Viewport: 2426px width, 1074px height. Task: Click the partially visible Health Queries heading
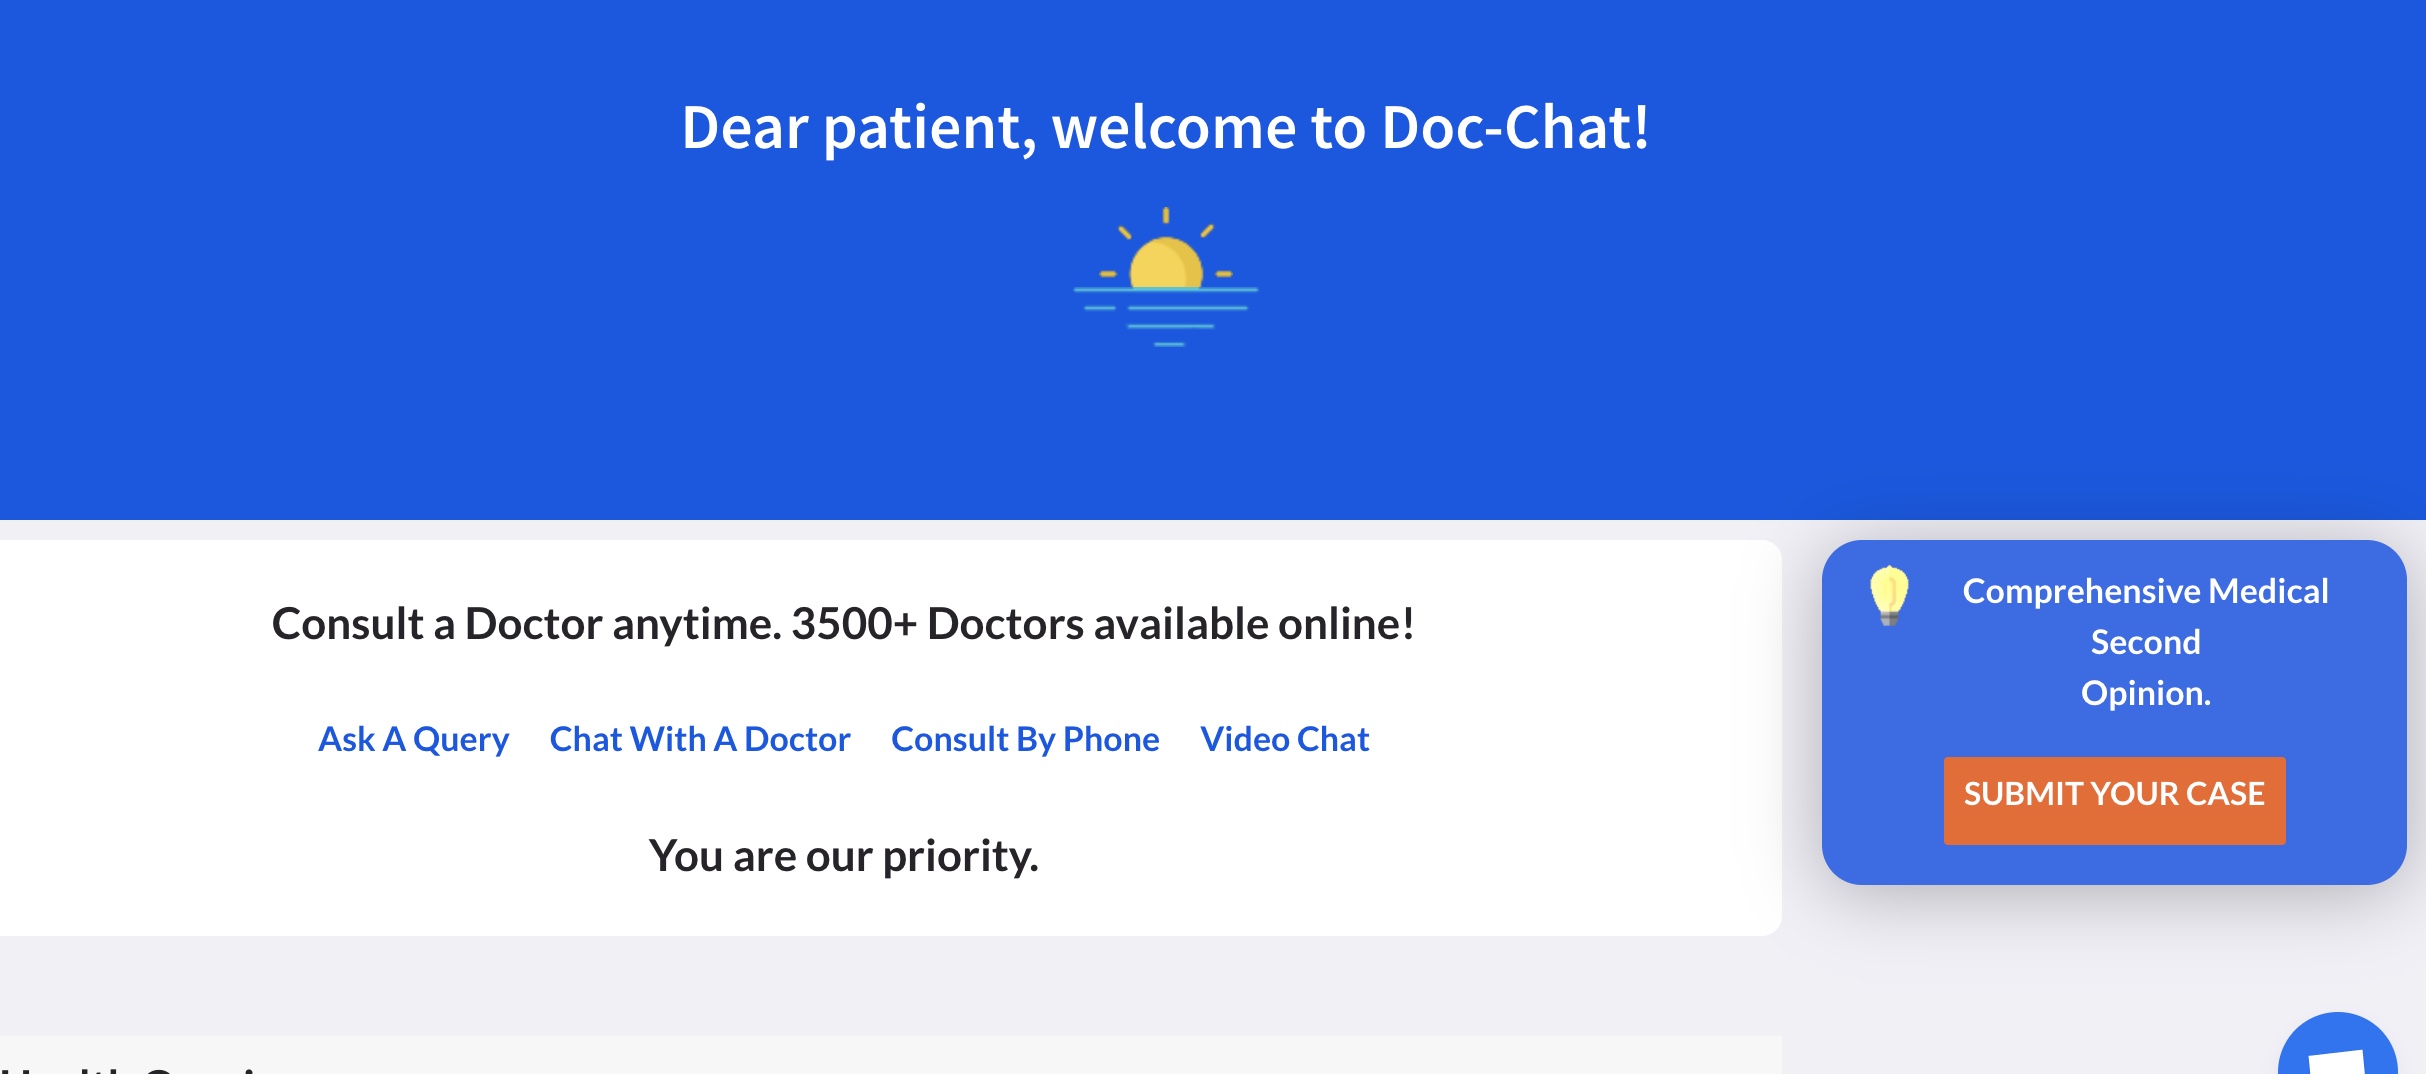pos(150,1066)
